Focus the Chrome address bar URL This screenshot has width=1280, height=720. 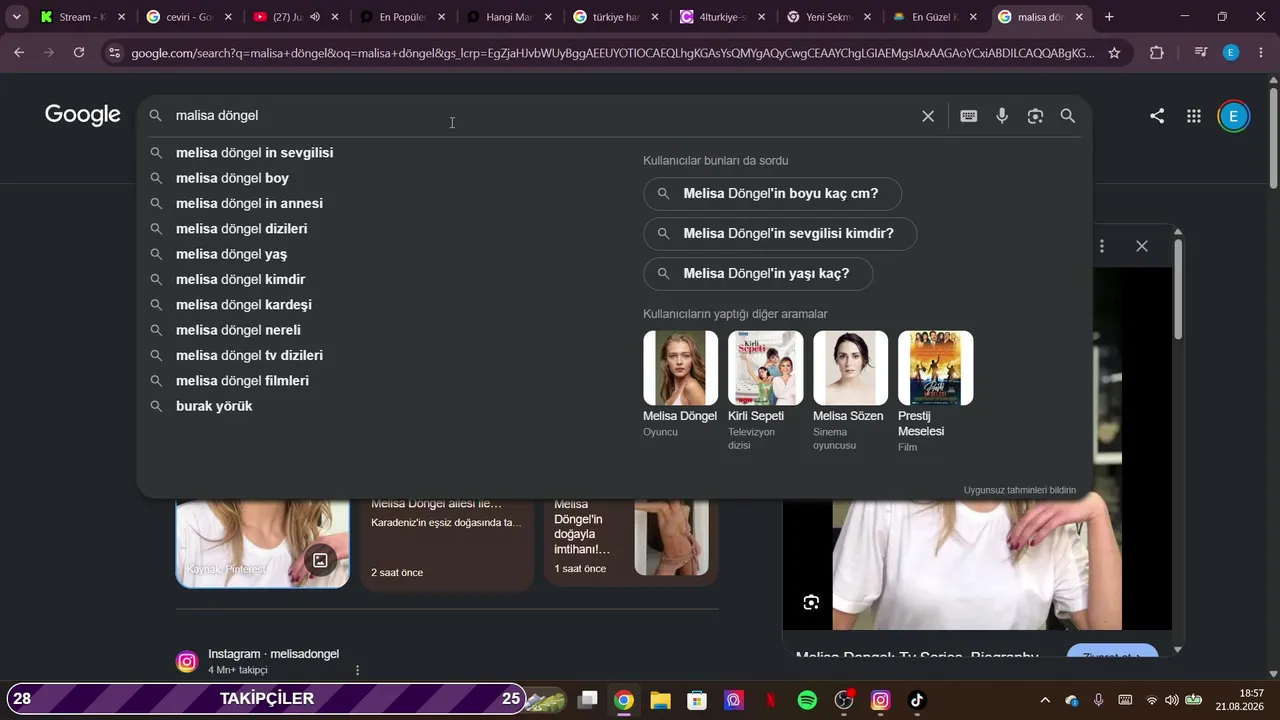(x=612, y=53)
